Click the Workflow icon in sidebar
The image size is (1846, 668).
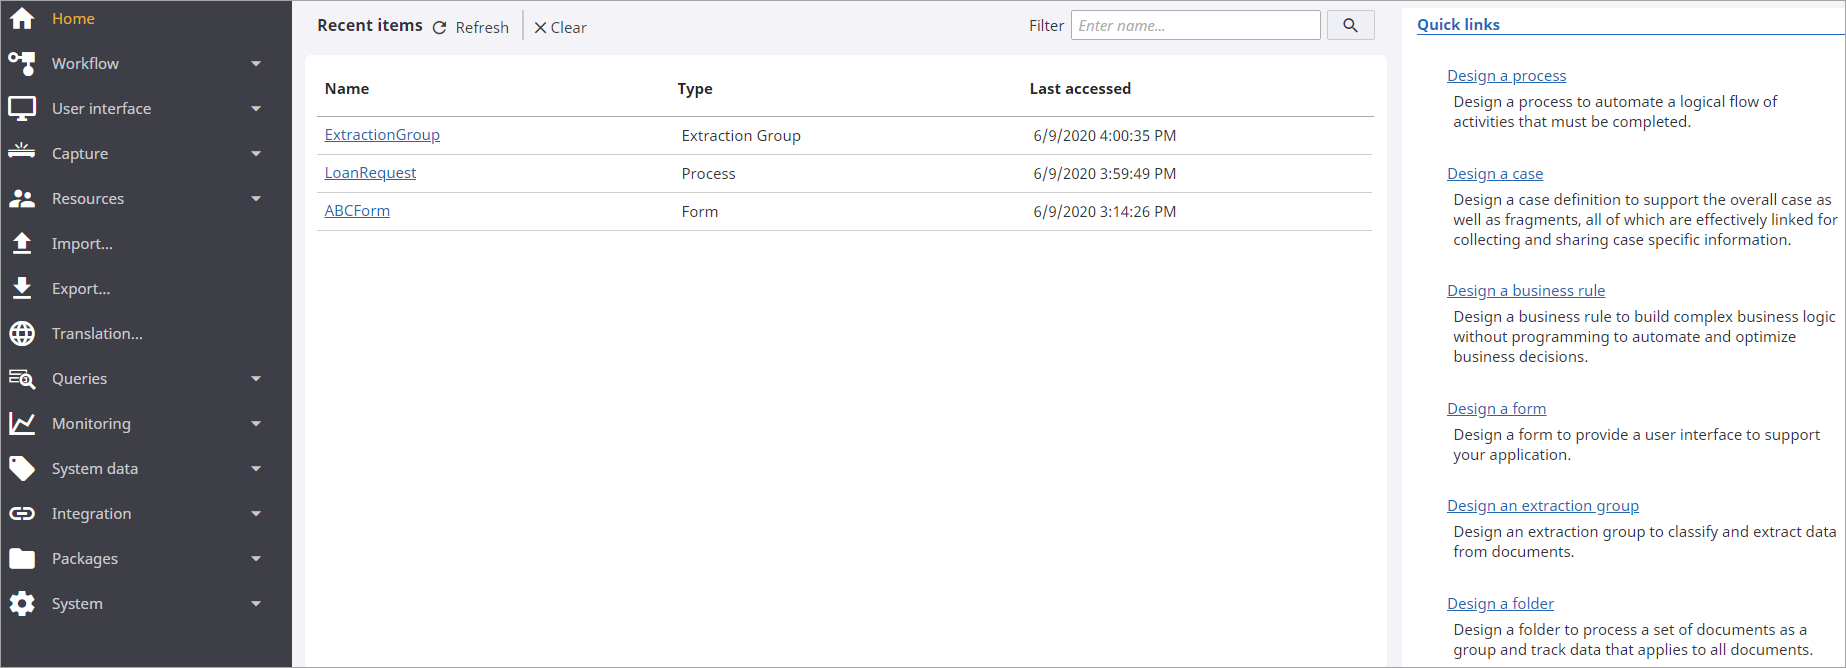[x=22, y=63]
